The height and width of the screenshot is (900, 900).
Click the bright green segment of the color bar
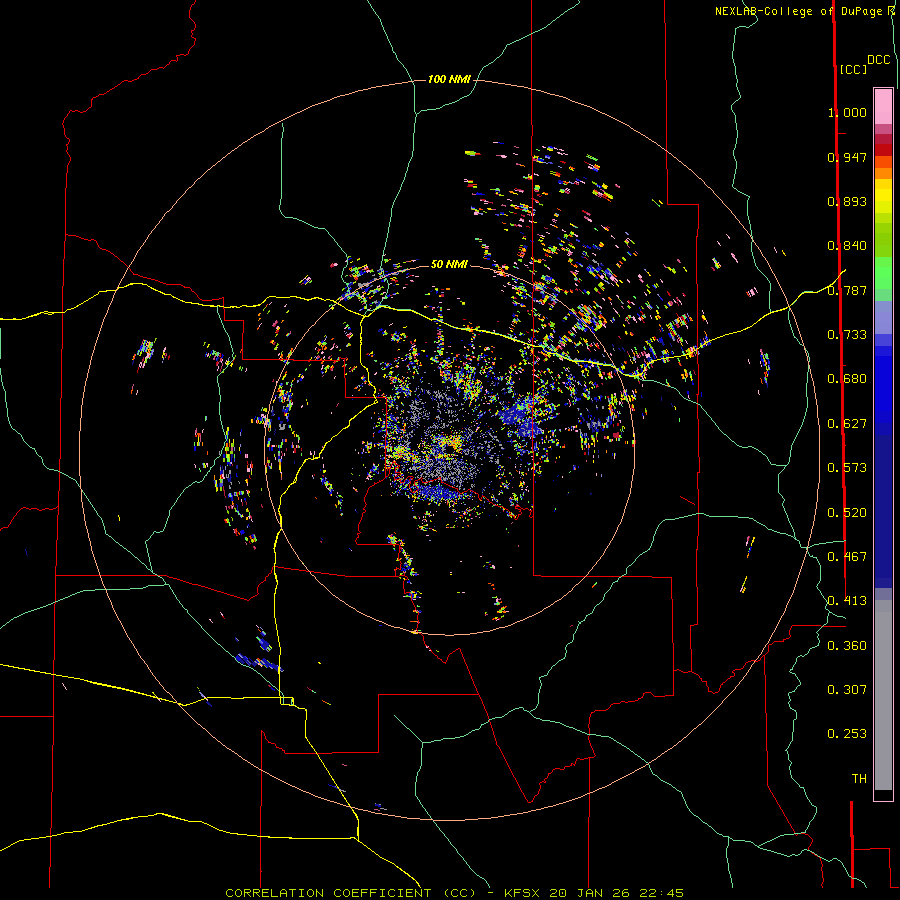pos(883,272)
